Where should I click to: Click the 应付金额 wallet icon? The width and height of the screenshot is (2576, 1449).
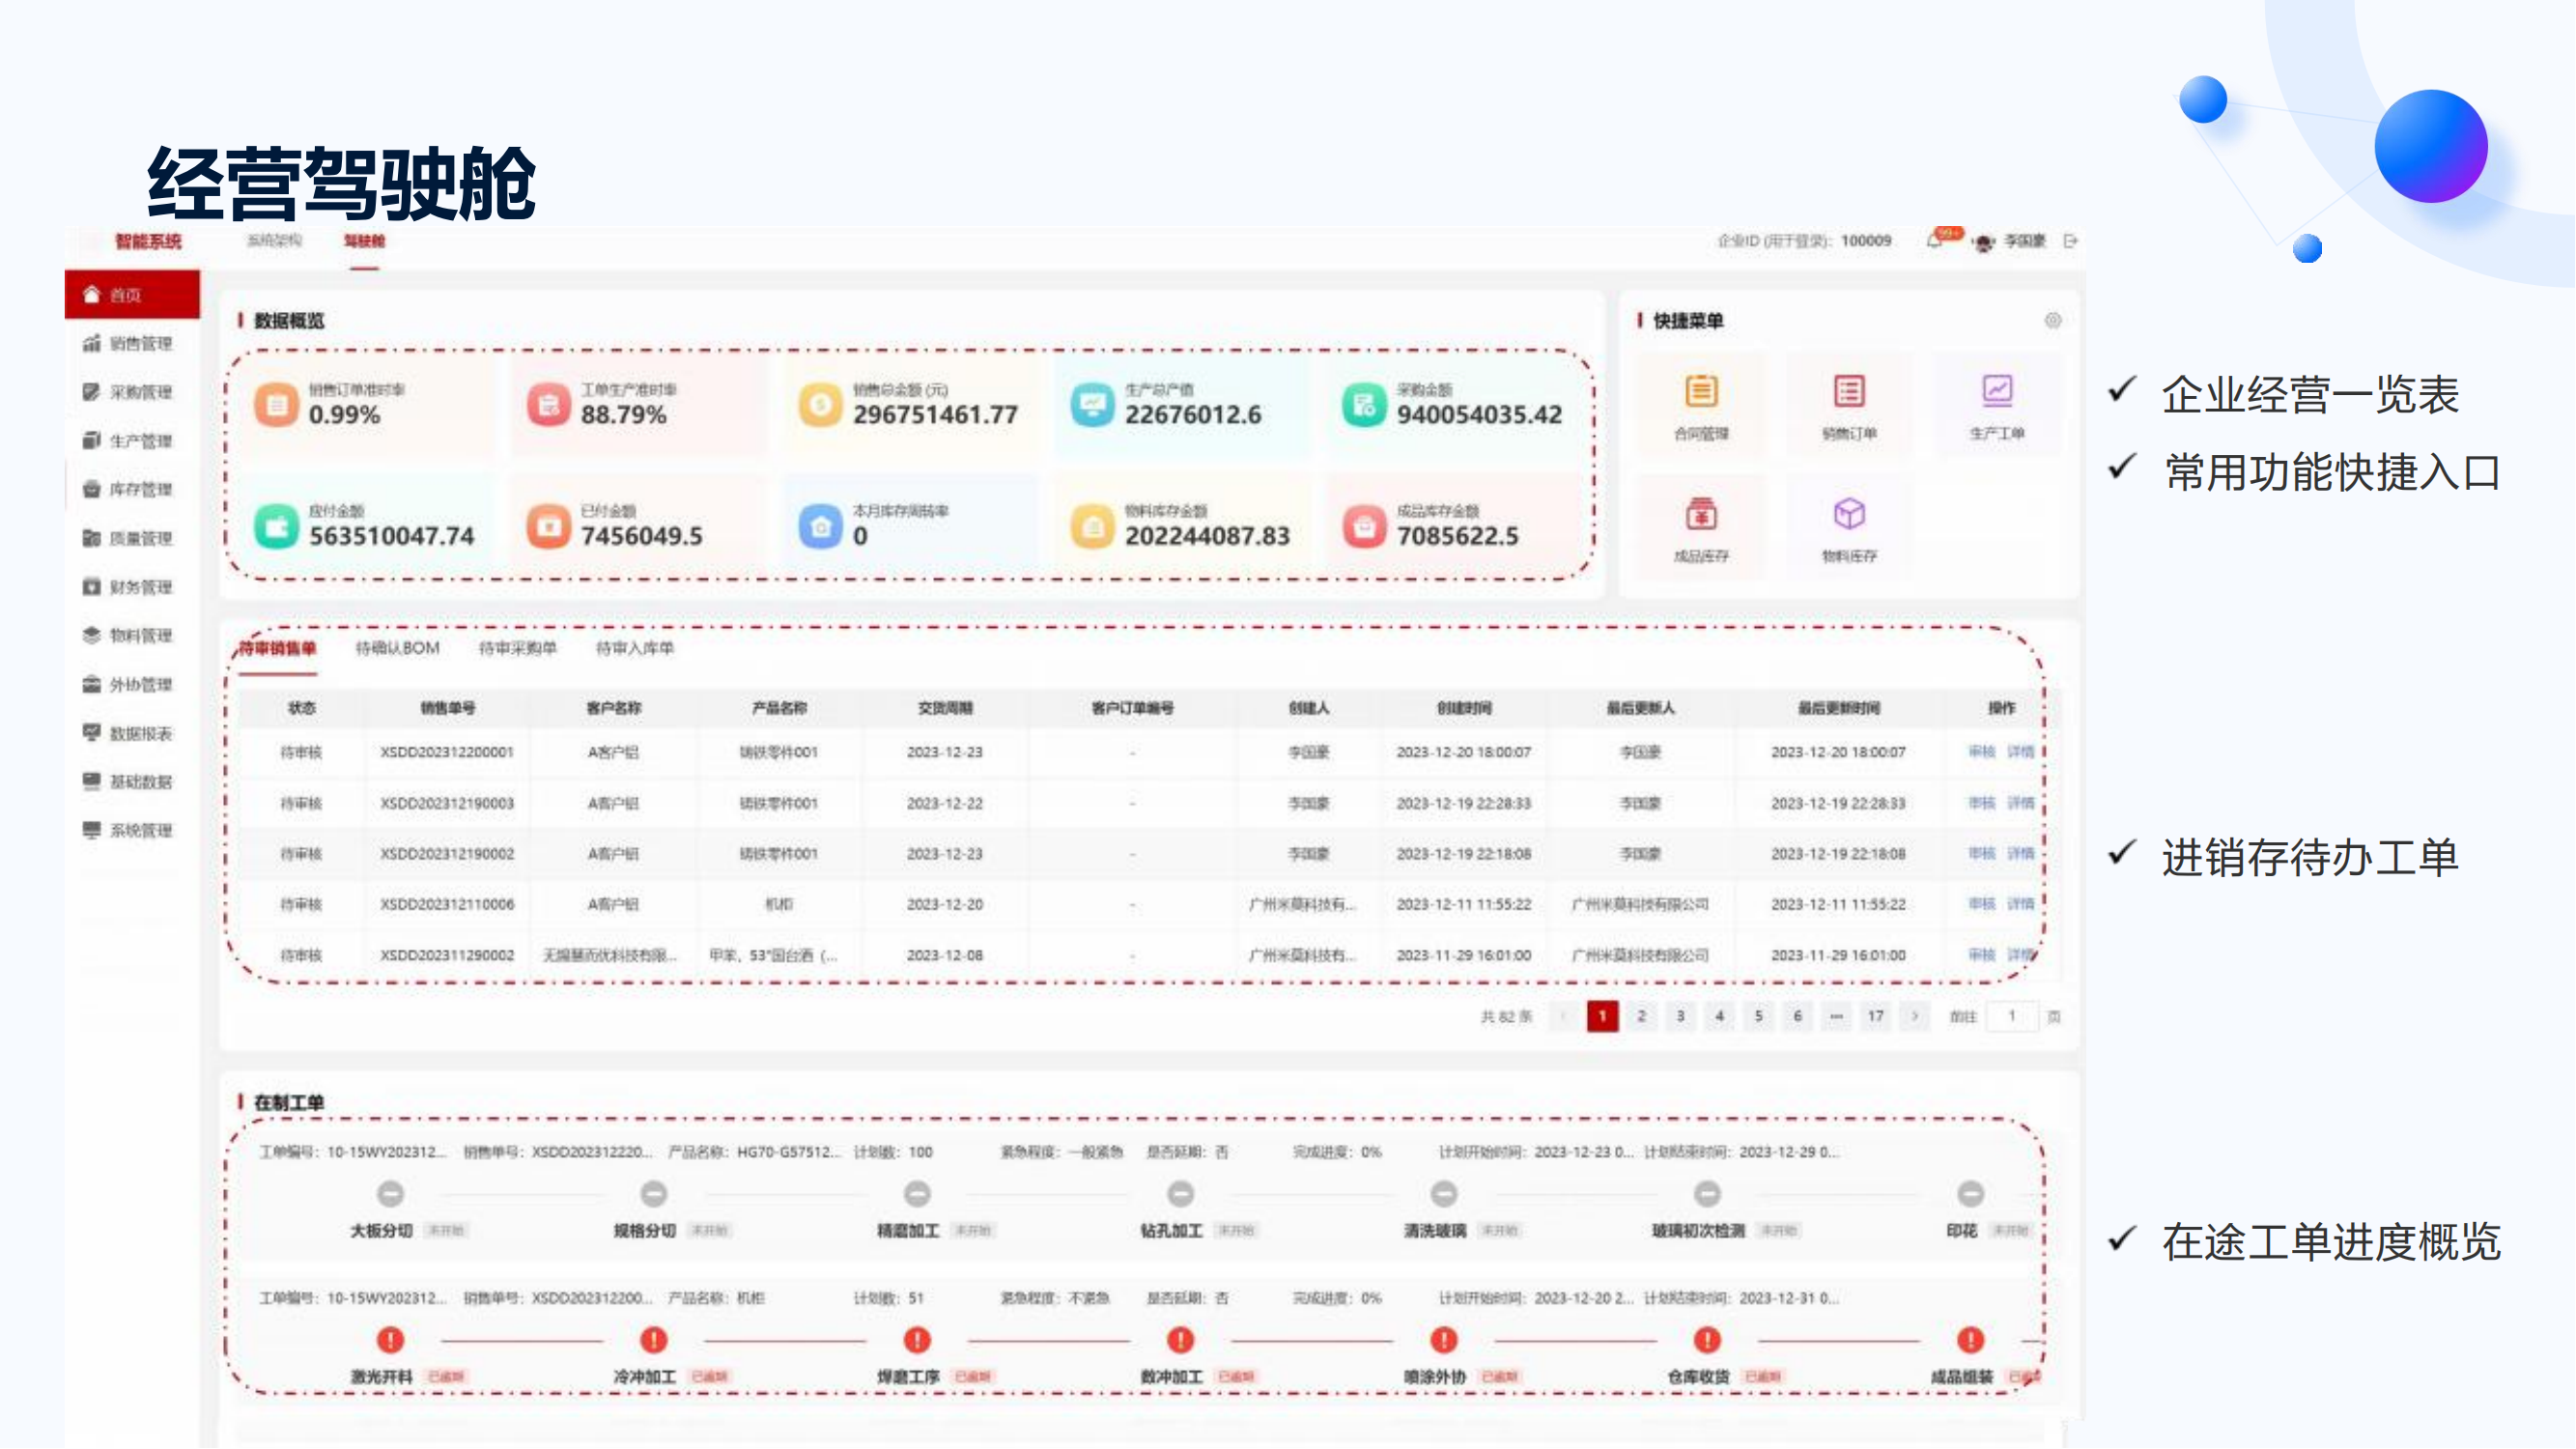[x=276, y=526]
